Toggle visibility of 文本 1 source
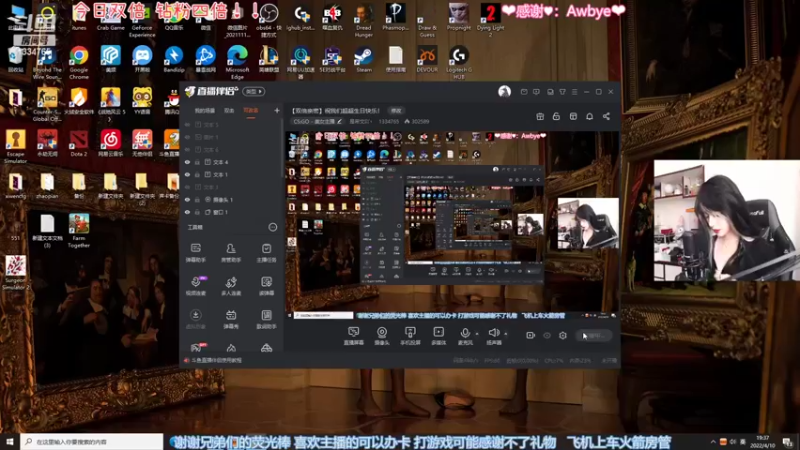 click(187, 174)
